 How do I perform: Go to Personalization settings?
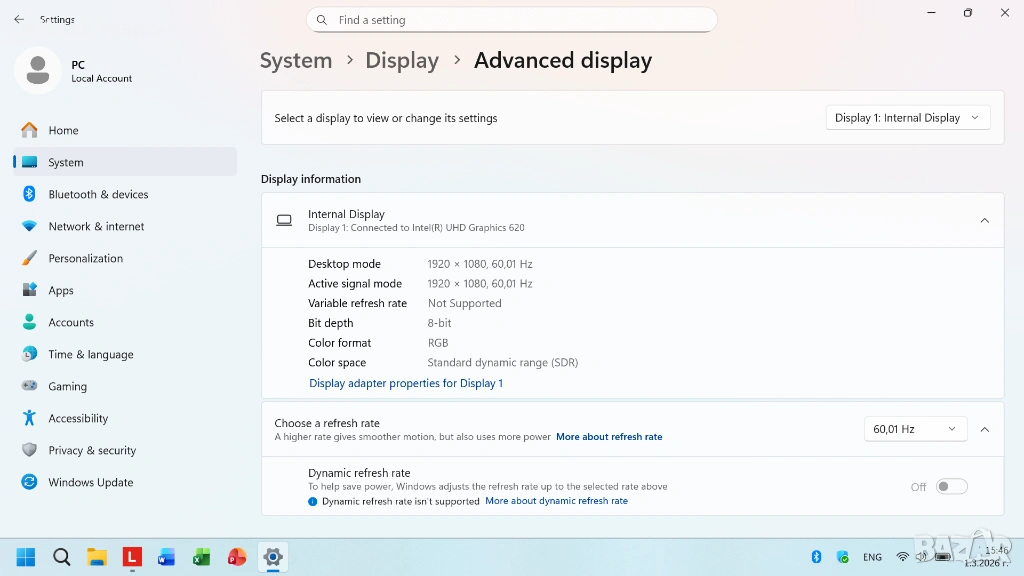tap(85, 258)
